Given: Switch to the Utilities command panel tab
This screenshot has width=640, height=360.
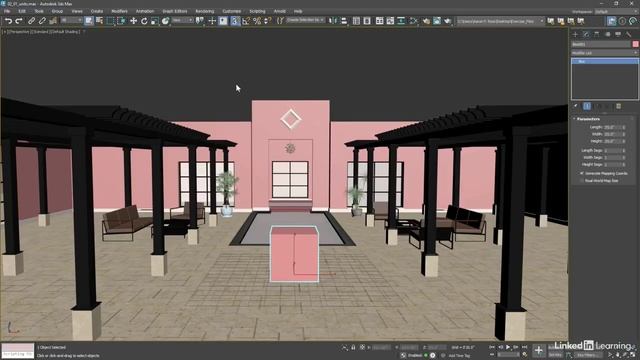Looking at the screenshot, I should click(629, 34).
